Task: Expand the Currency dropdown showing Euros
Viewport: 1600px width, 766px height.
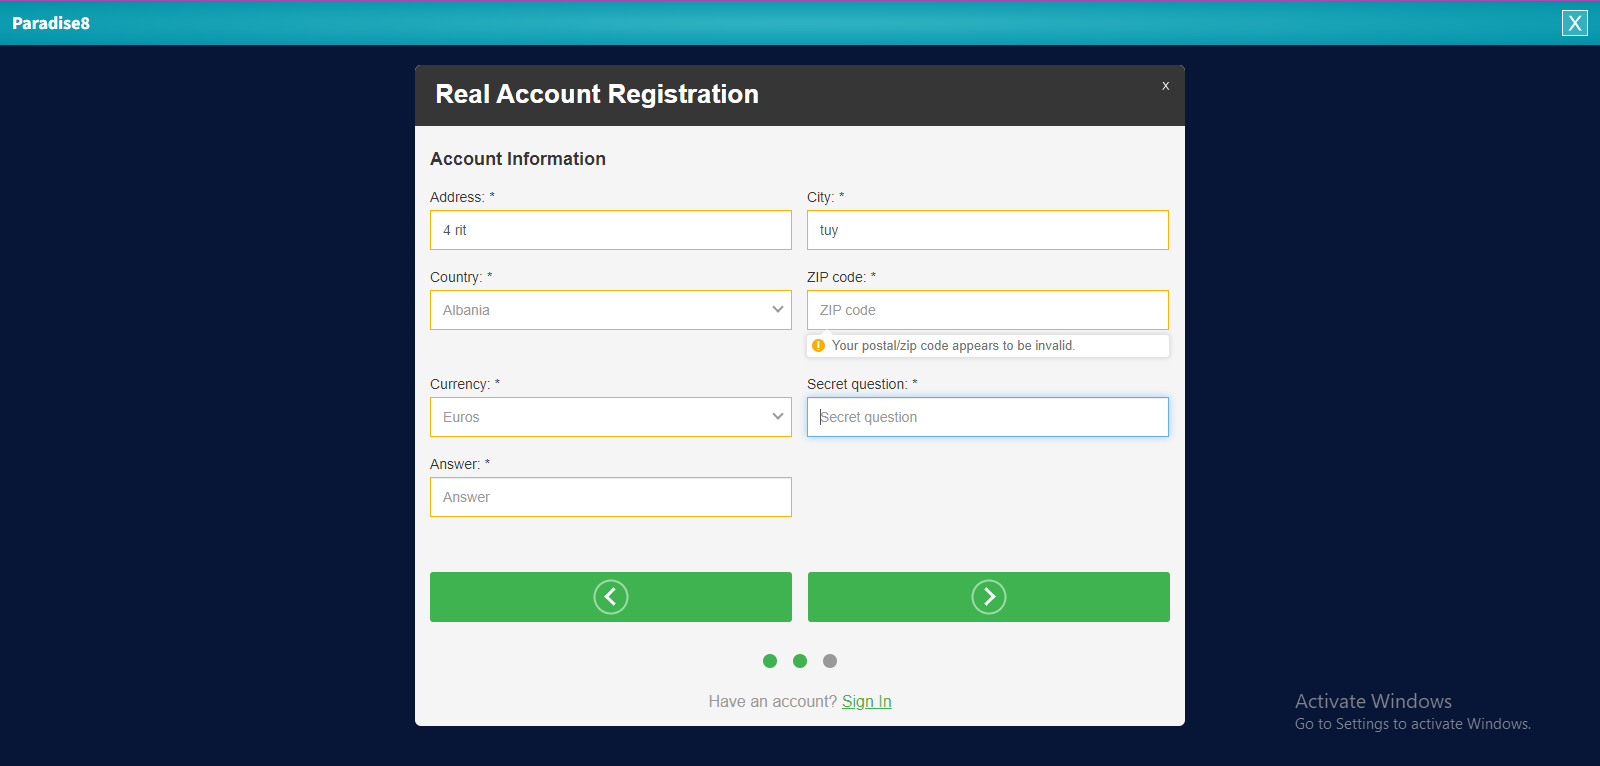Action: [x=610, y=417]
